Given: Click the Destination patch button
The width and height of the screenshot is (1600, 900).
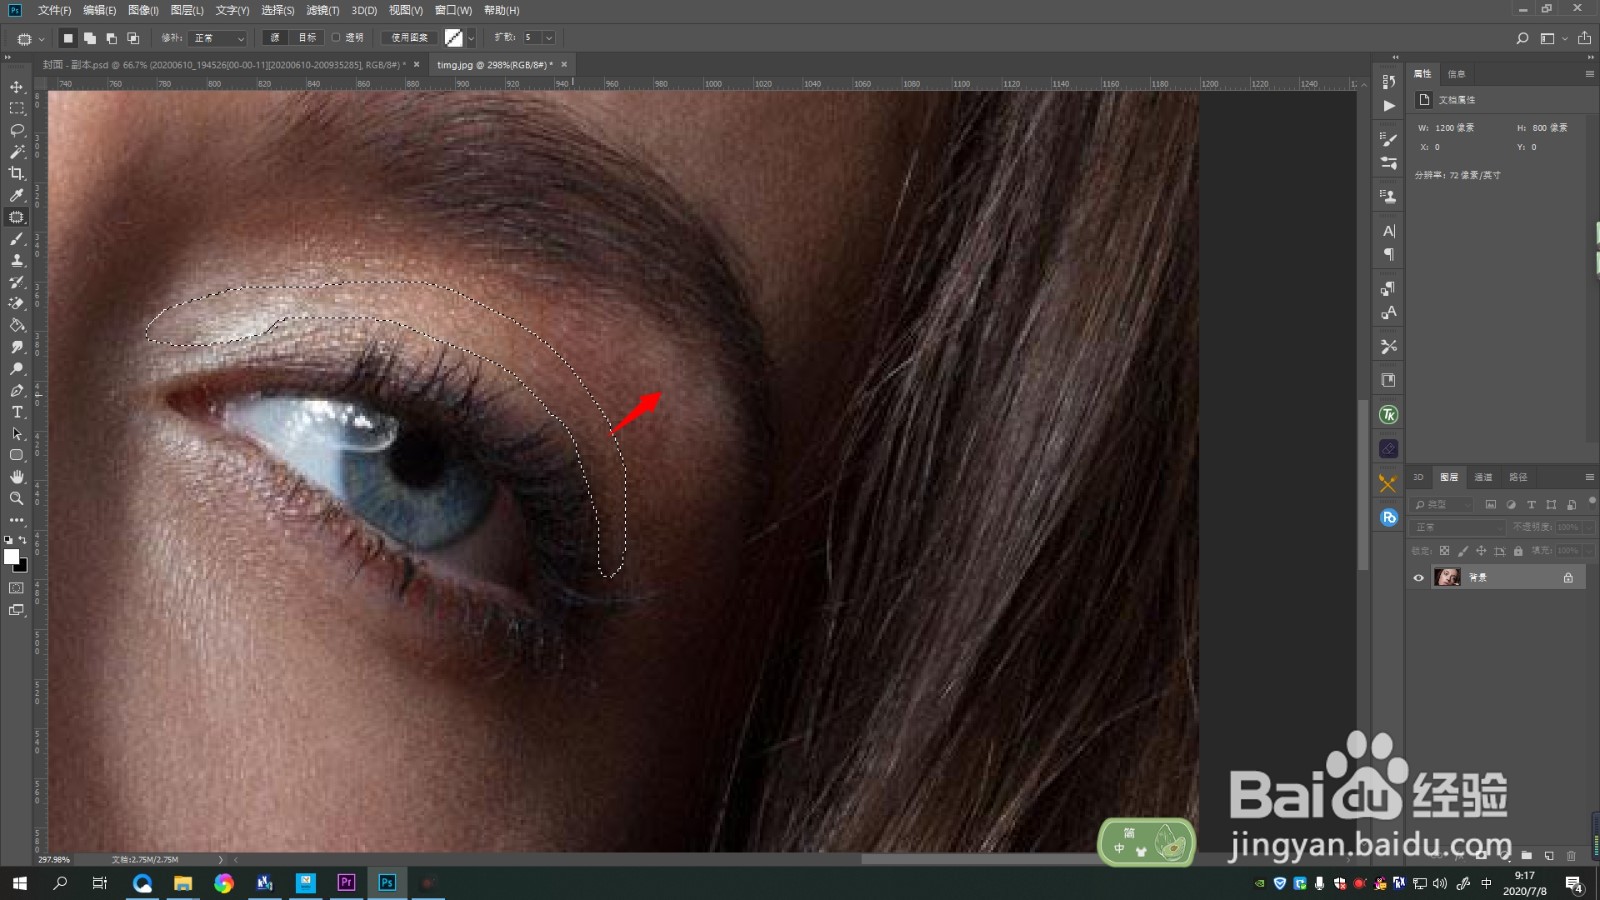Looking at the screenshot, I should point(307,38).
